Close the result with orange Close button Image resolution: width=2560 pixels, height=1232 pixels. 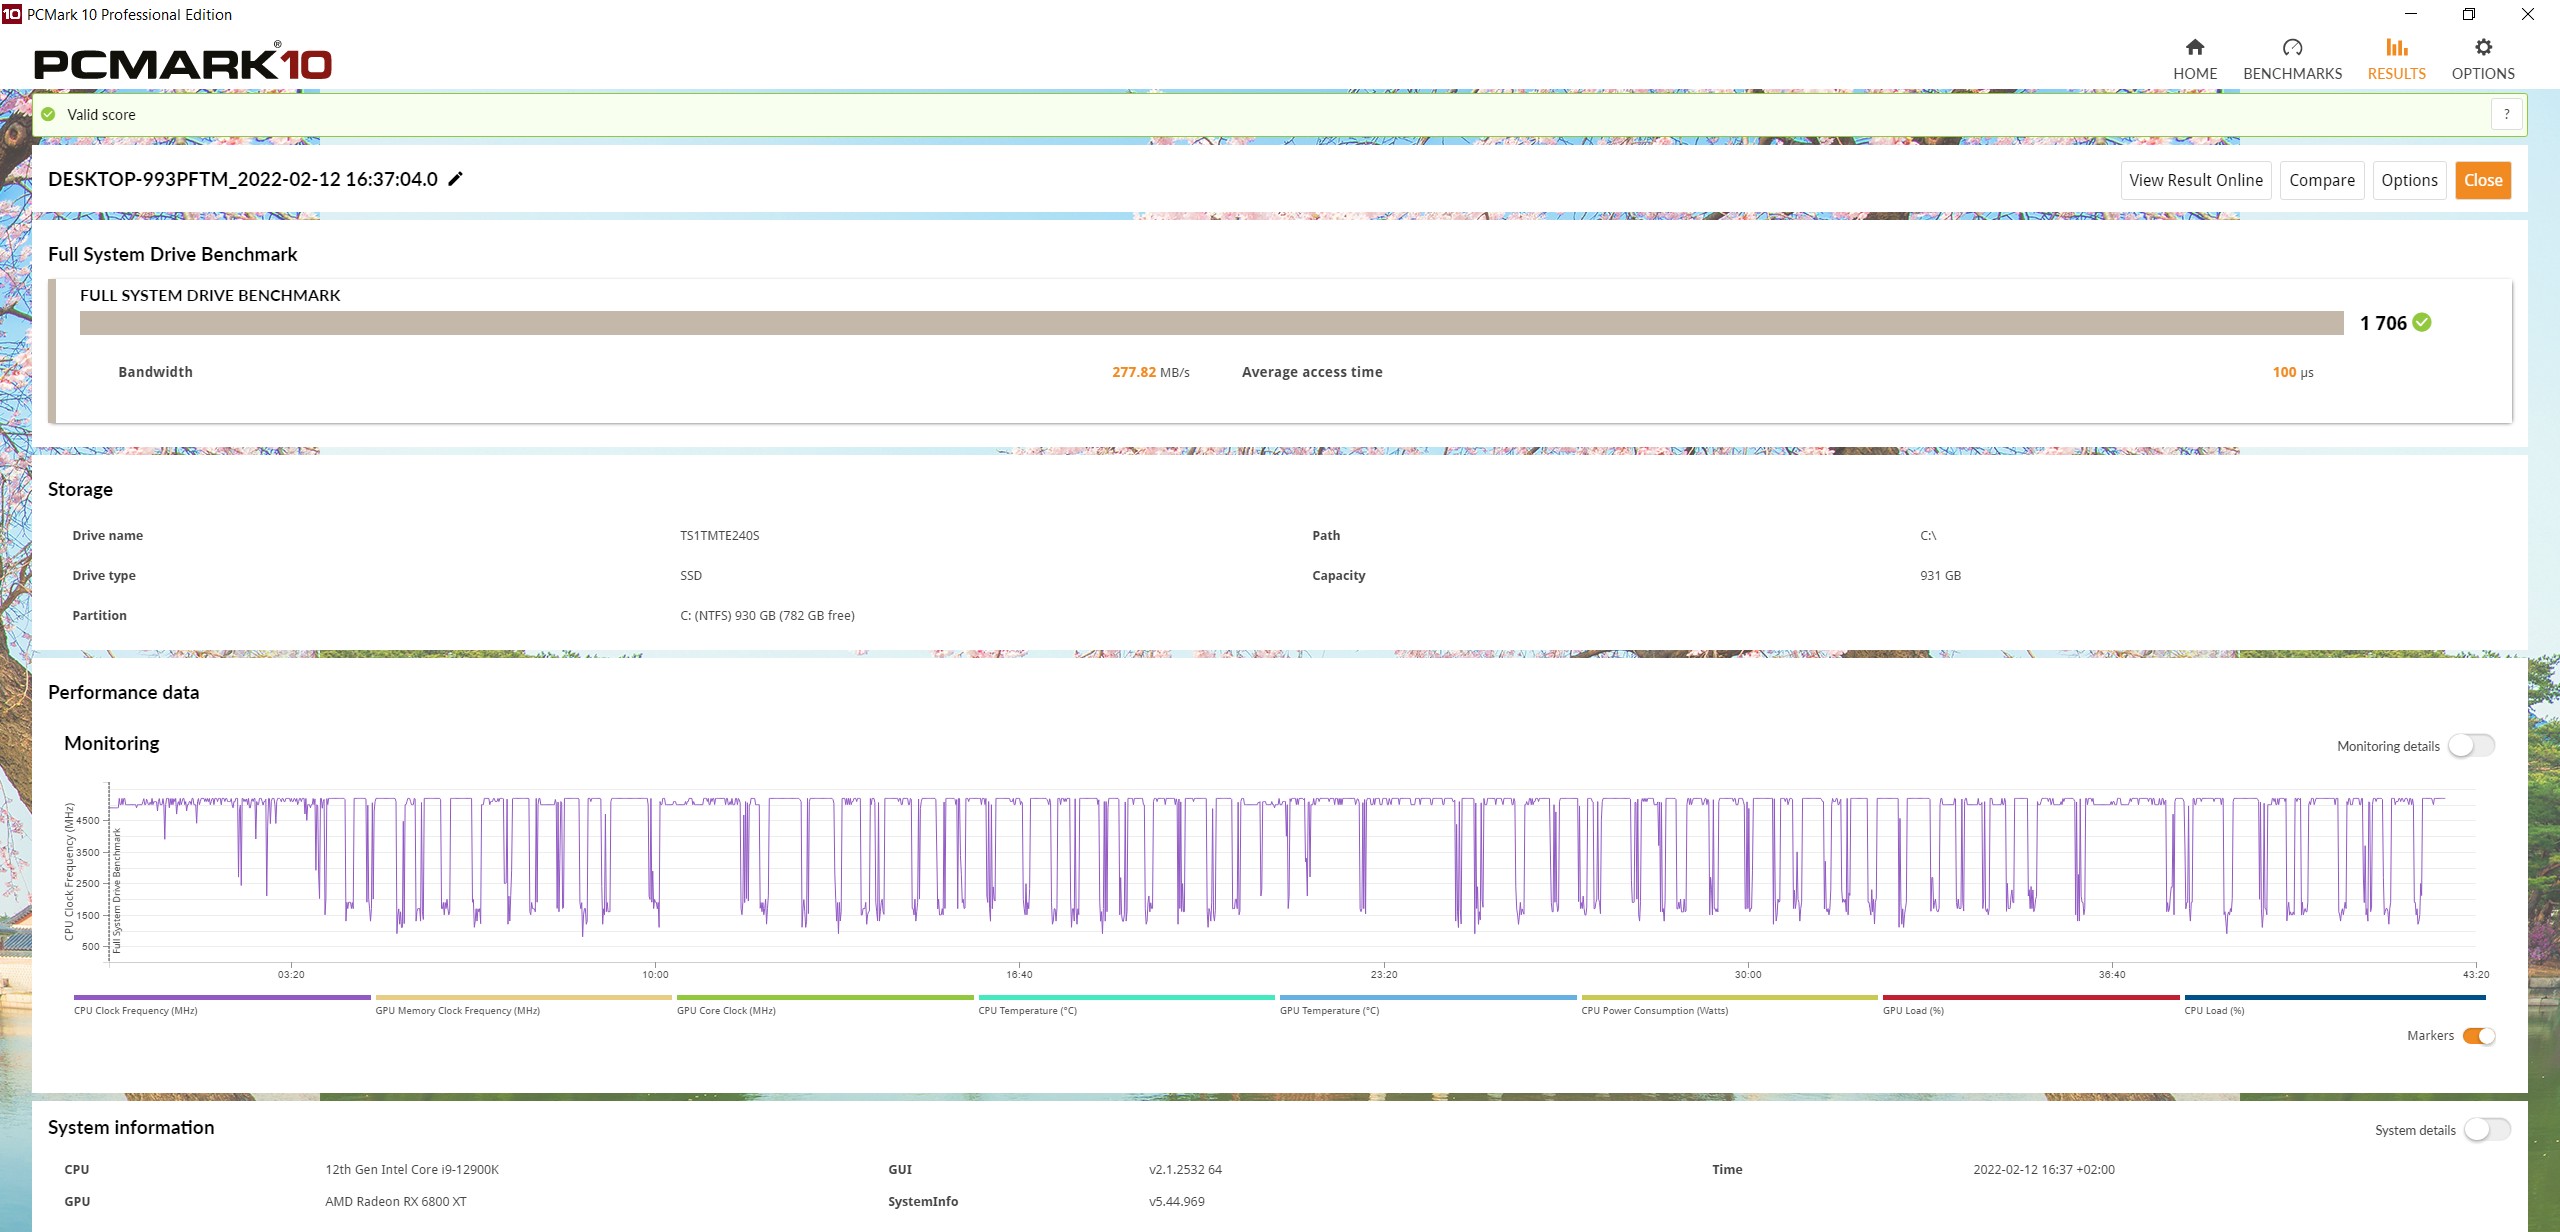click(x=2483, y=180)
